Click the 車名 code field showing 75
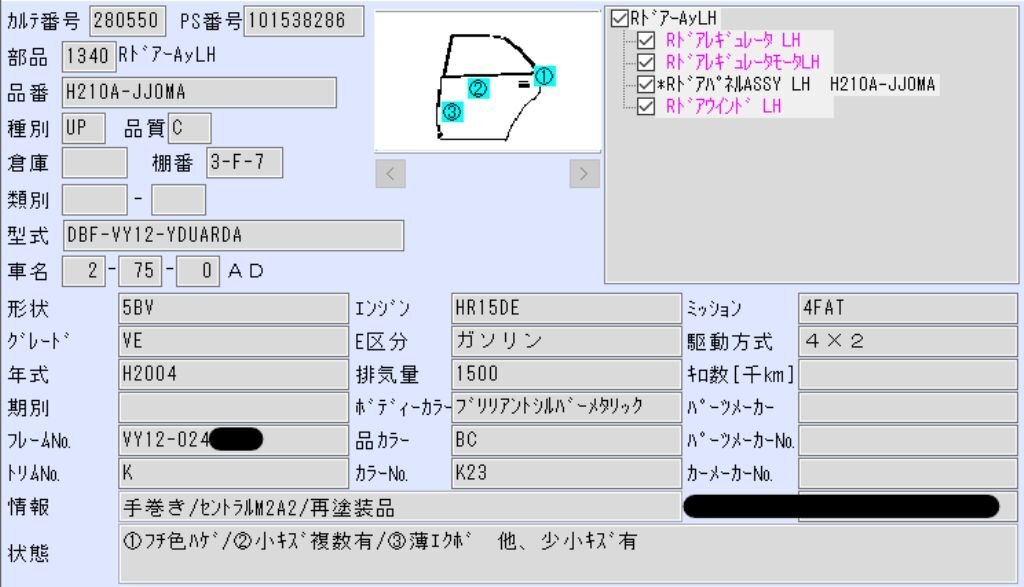1024x587 pixels. click(x=141, y=271)
